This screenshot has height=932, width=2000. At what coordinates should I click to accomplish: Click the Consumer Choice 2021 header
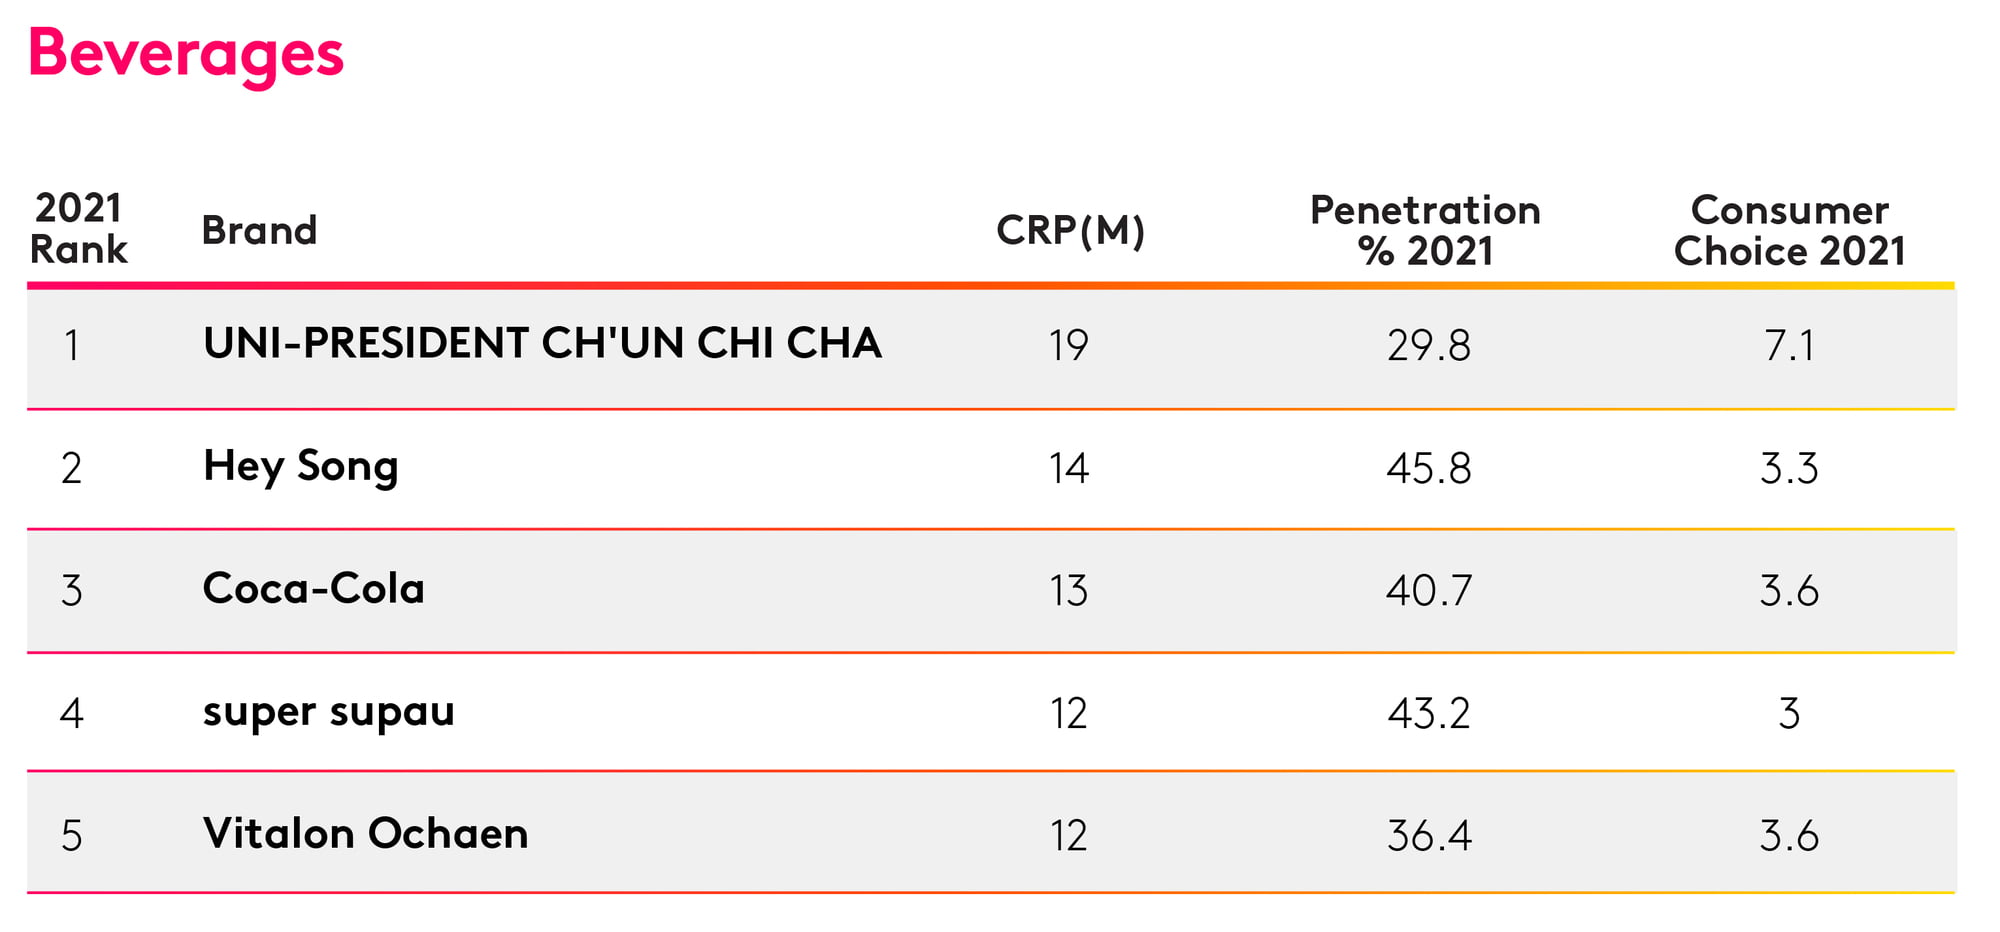(x=1789, y=231)
